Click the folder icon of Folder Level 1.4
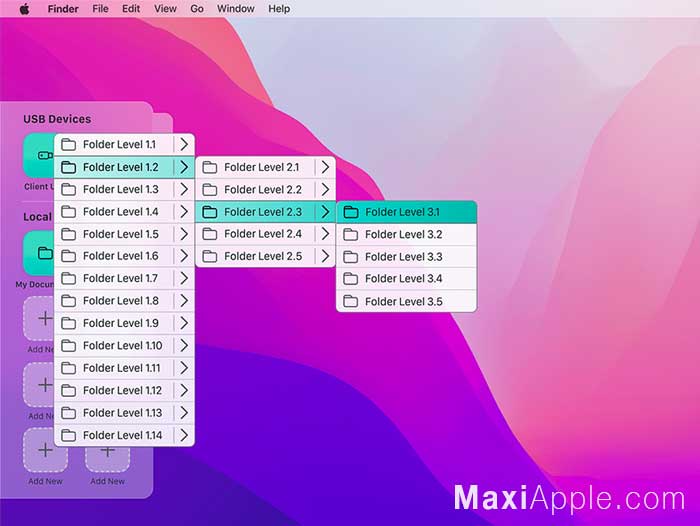 (x=68, y=211)
